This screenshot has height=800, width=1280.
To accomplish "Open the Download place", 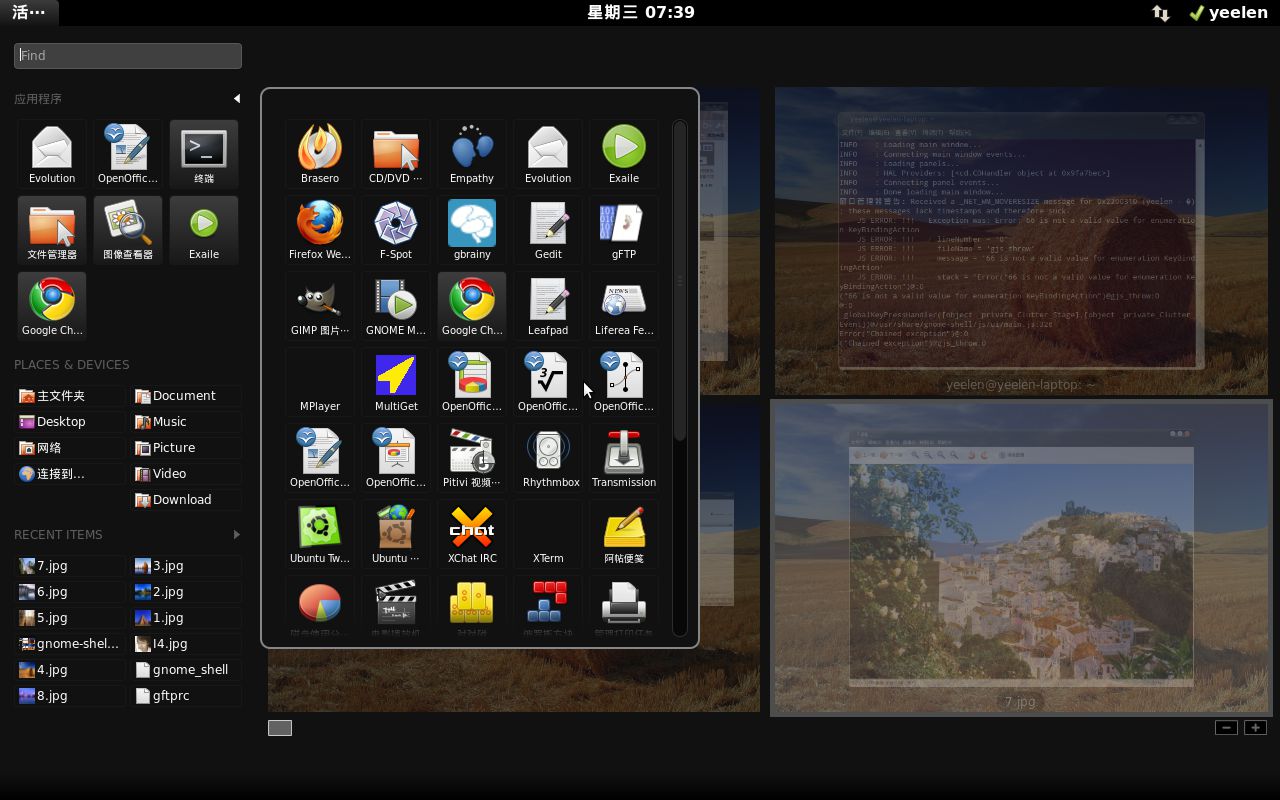I will 186,499.
